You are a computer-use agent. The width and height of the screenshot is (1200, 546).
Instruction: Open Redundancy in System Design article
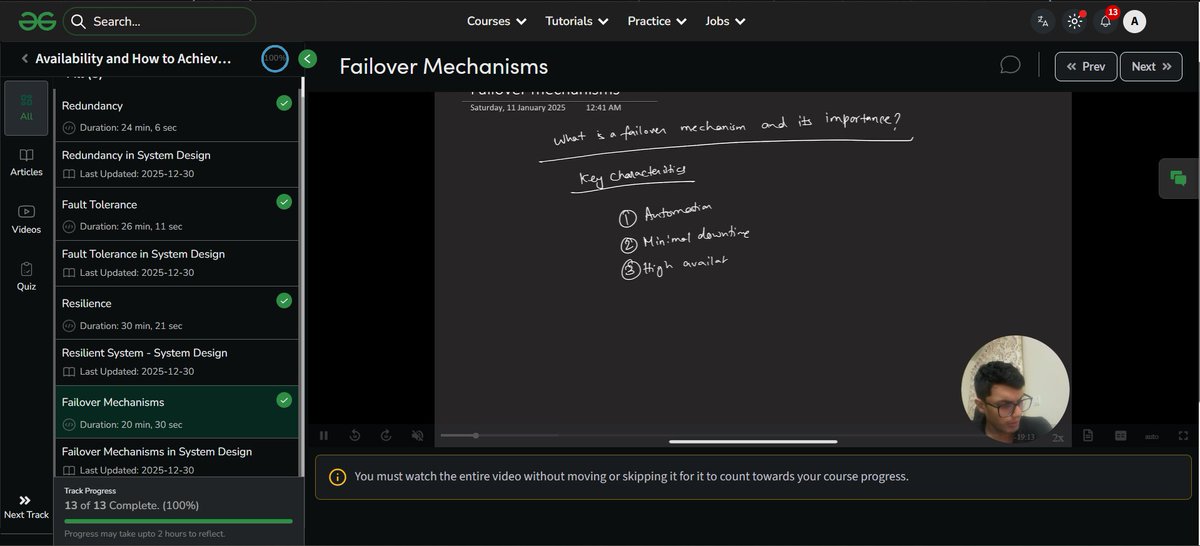coord(176,164)
